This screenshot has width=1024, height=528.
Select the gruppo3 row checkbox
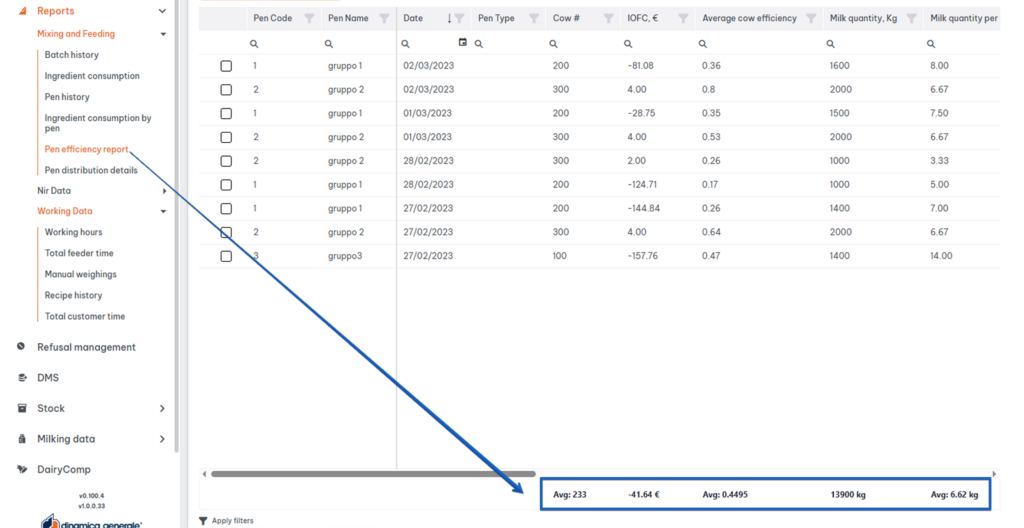226,256
